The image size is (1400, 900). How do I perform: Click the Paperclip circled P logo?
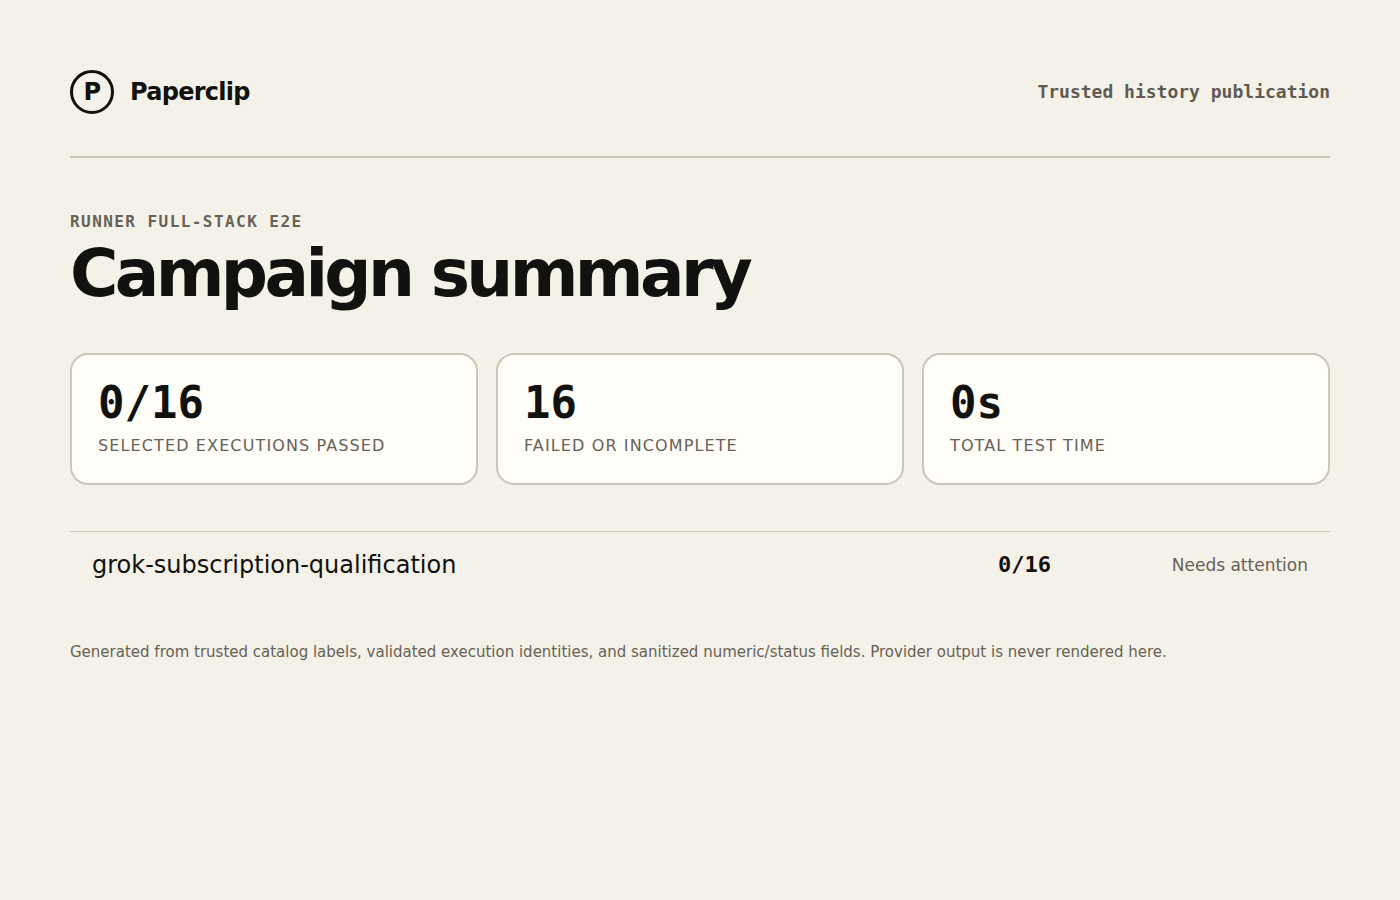[92, 92]
